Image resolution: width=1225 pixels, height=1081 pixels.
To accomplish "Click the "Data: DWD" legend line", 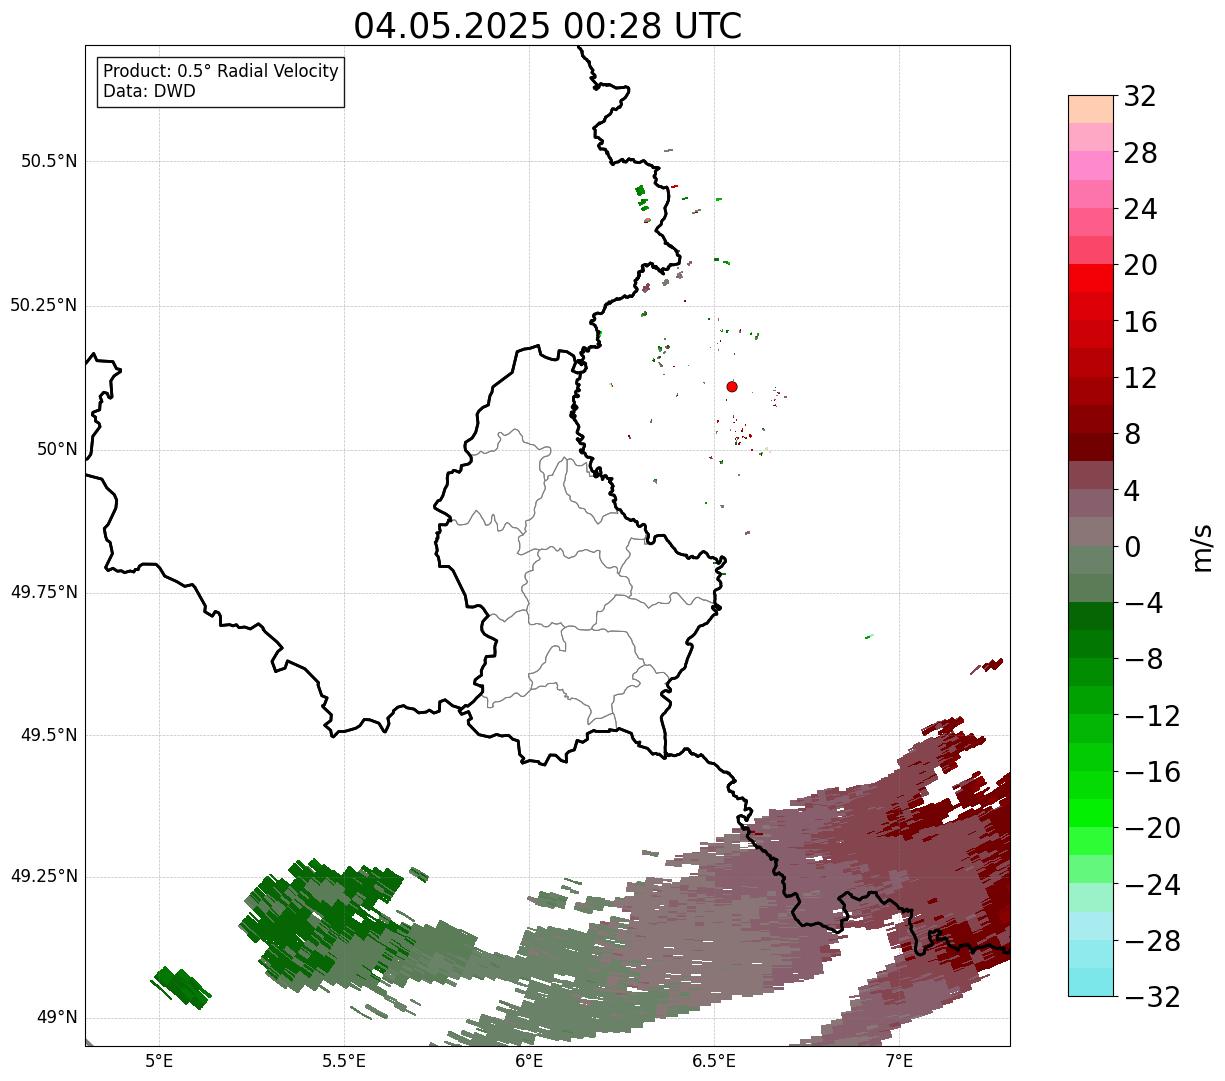I will click(x=149, y=91).
